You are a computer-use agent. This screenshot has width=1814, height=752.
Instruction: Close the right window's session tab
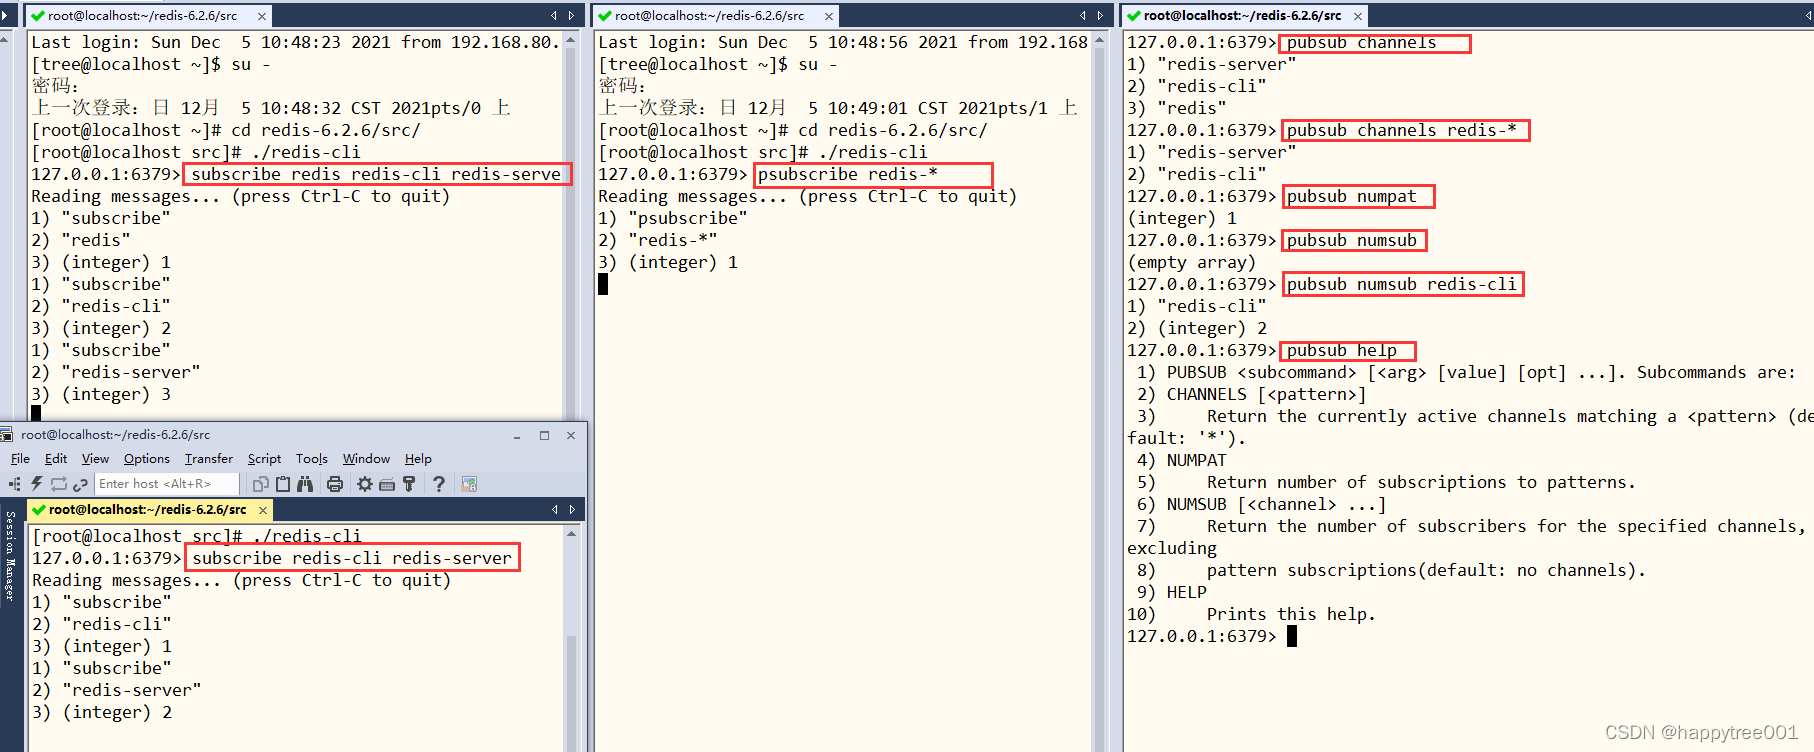pos(1358,16)
